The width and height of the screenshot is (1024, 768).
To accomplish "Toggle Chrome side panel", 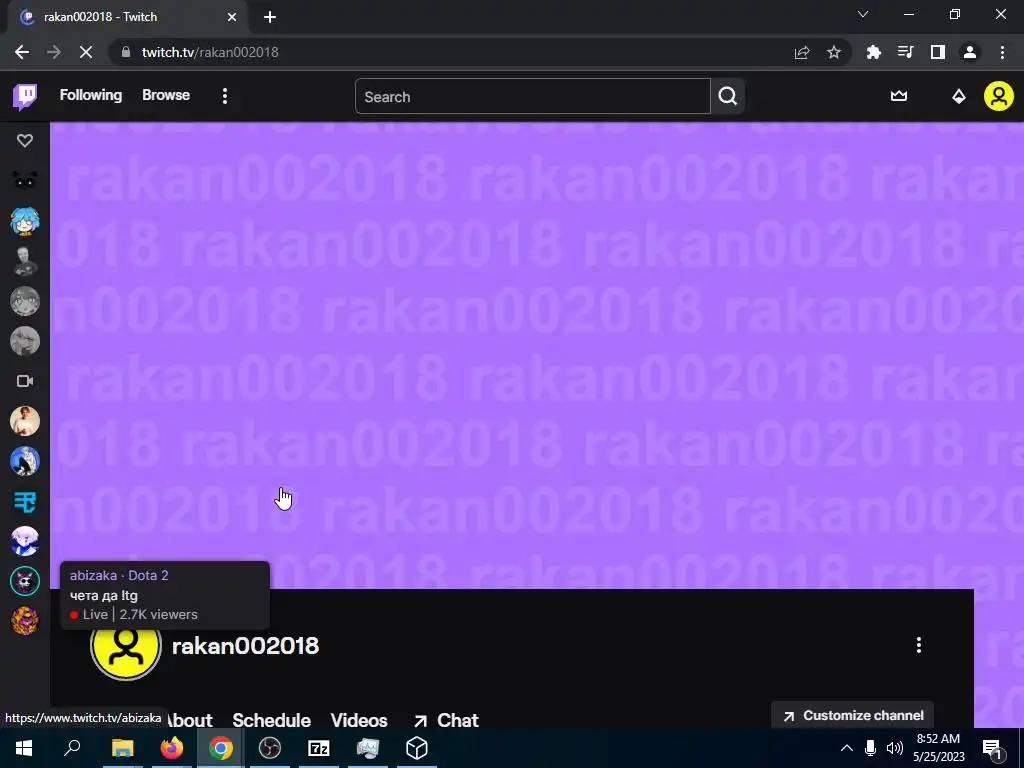I will point(938,52).
